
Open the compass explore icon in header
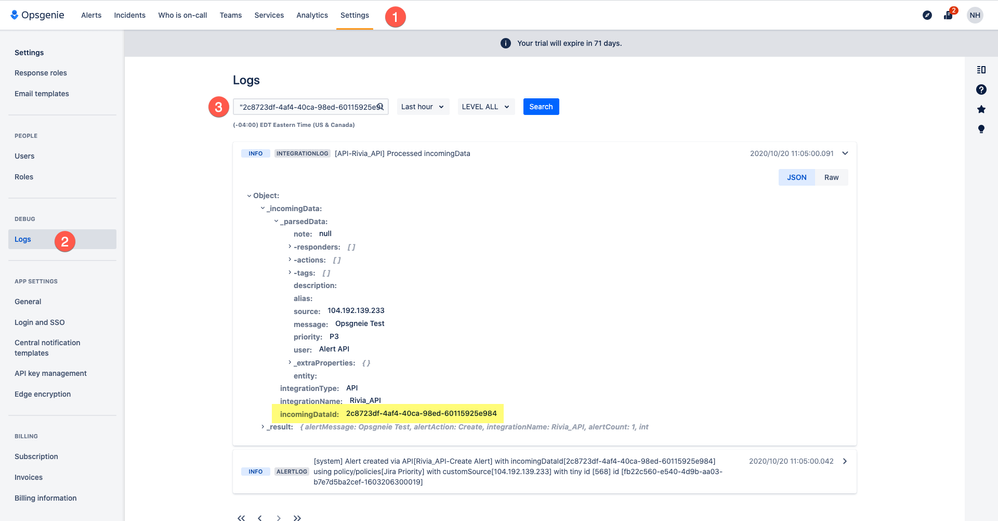tap(927, 15)
